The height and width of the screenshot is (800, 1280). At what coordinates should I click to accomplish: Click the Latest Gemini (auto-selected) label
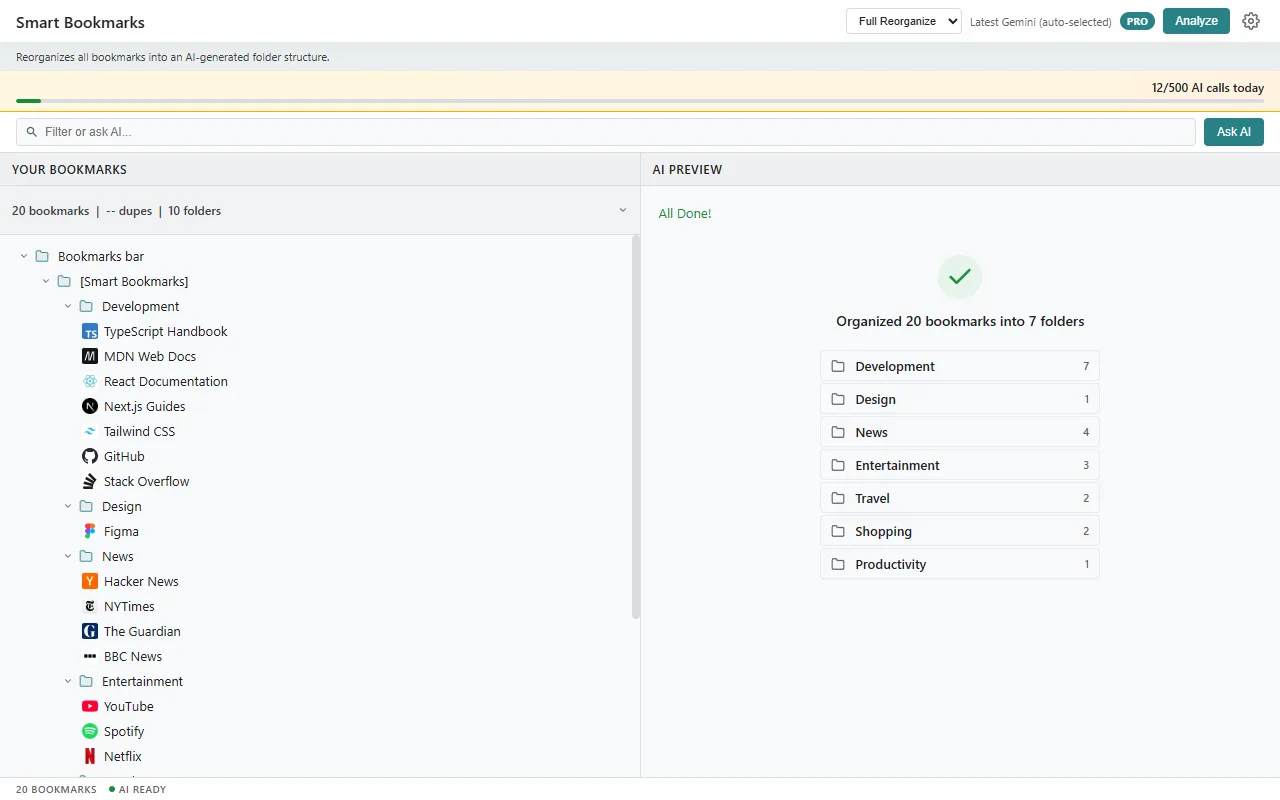(1041, 22)
